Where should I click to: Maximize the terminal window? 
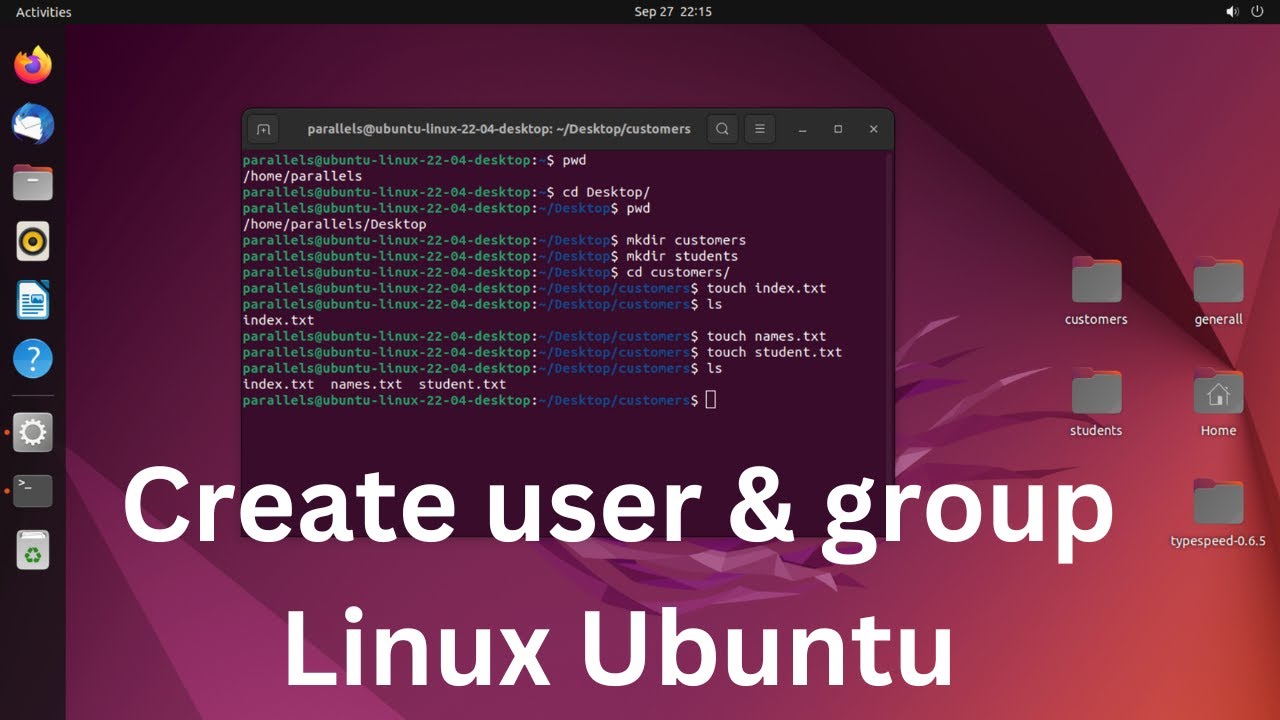(x=838, y=129)
